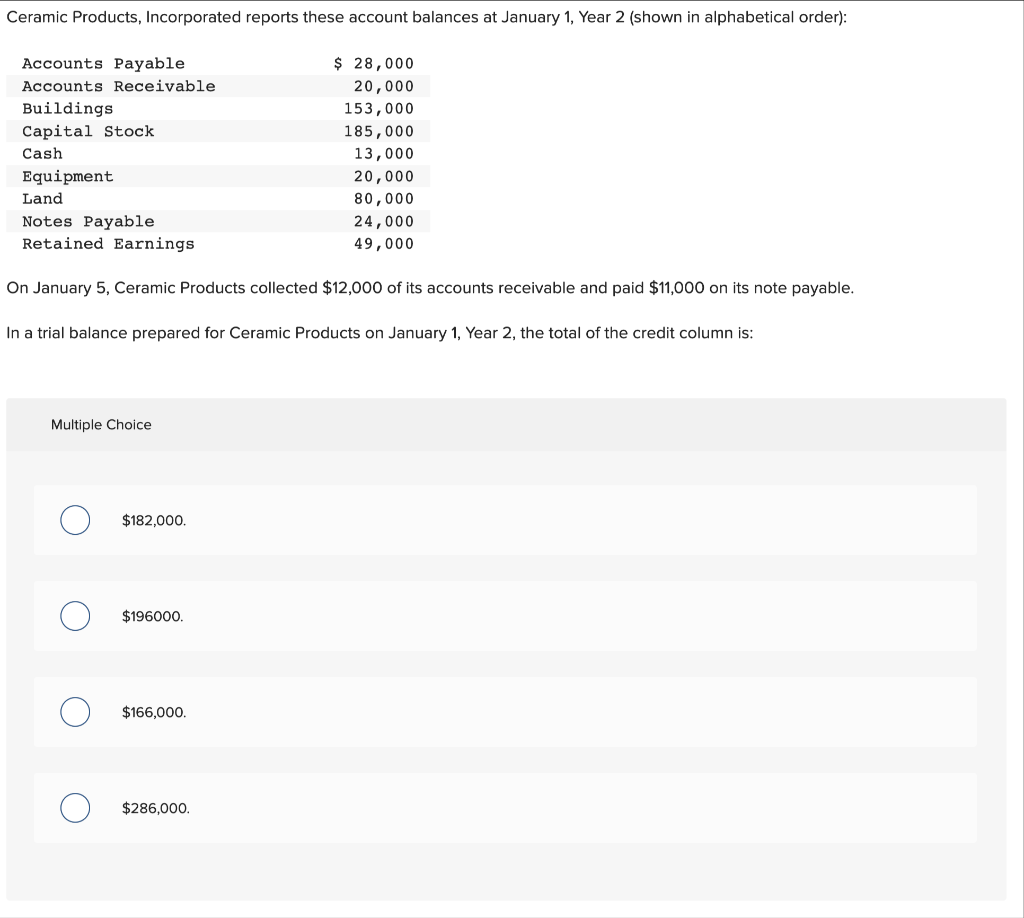The width and height of the screenshot is (1024, 918).
Task: Select the $286,000 answer radio button
Action: click(x=74, y=808)
